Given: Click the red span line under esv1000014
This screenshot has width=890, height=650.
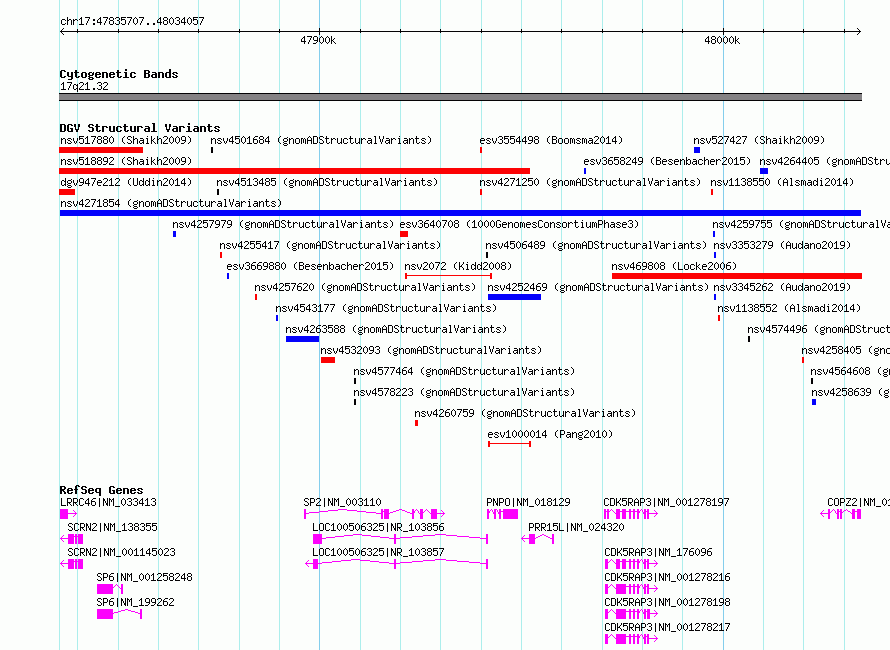Looking at the screenshot, I should coord(510,444).
